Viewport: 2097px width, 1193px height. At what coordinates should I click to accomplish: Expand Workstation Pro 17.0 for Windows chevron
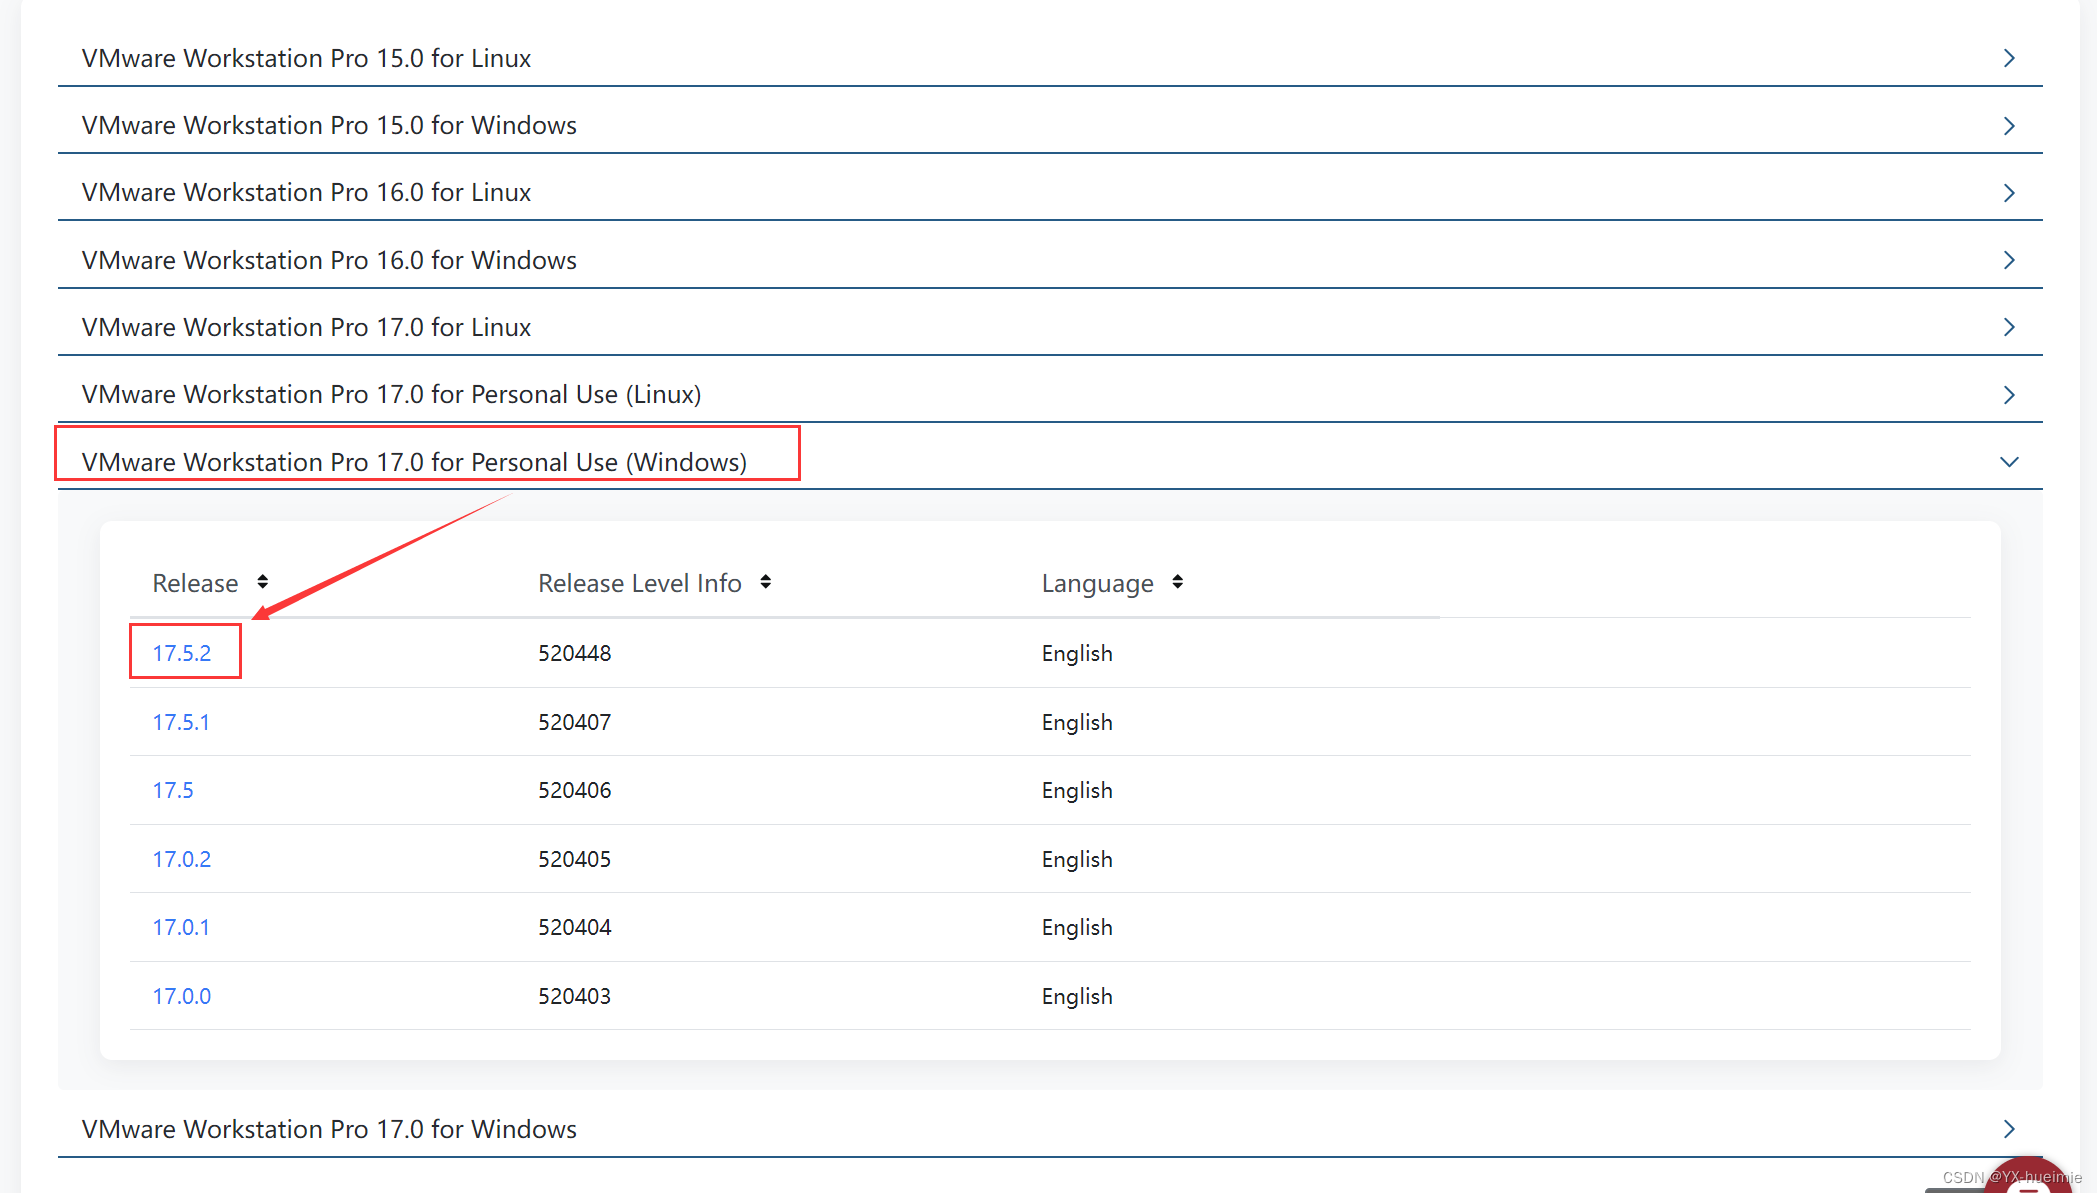(2009, 1129)
